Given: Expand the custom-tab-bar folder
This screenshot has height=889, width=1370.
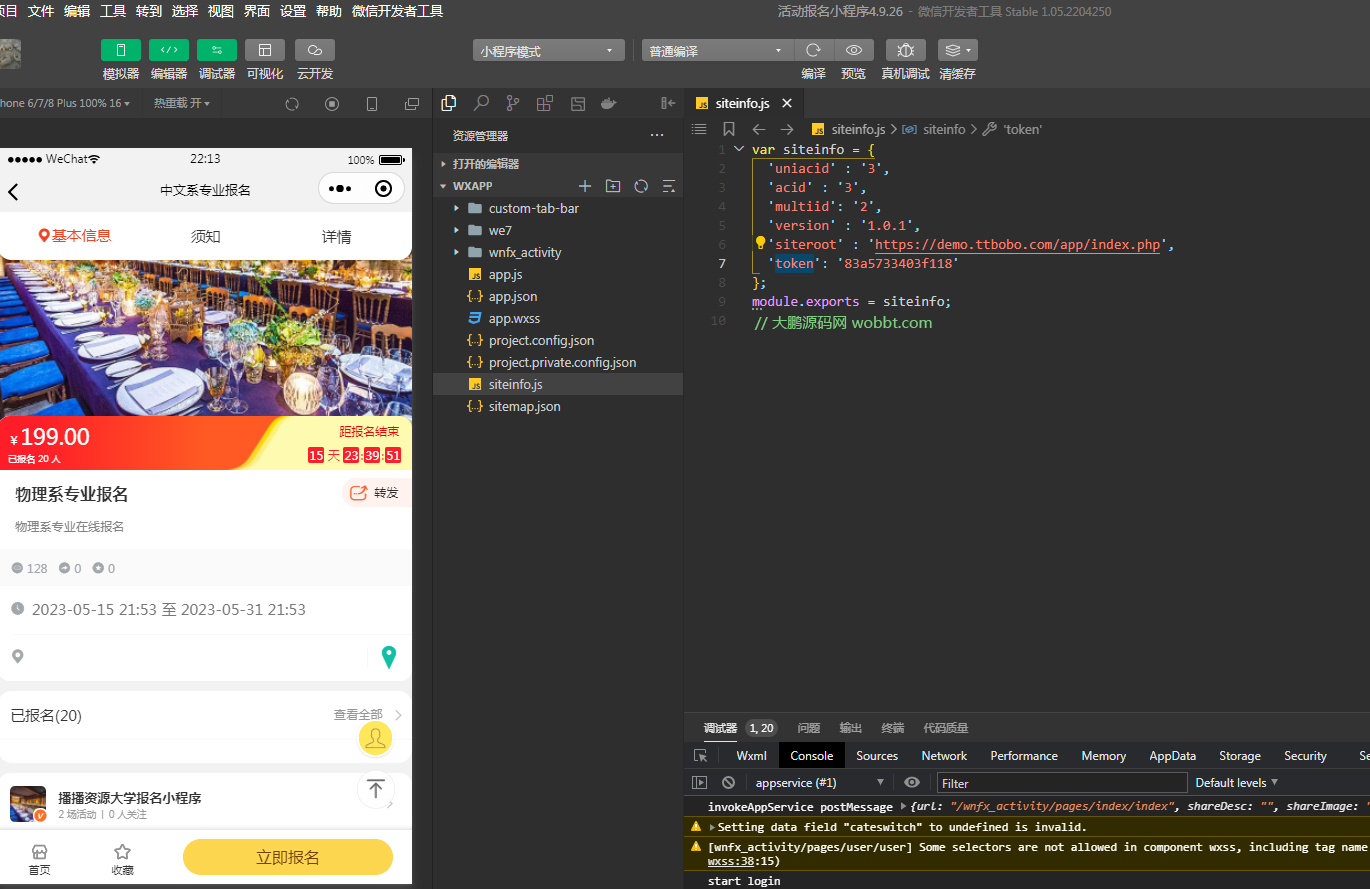Looking at the screenshot, I should (x=458, y=208).
